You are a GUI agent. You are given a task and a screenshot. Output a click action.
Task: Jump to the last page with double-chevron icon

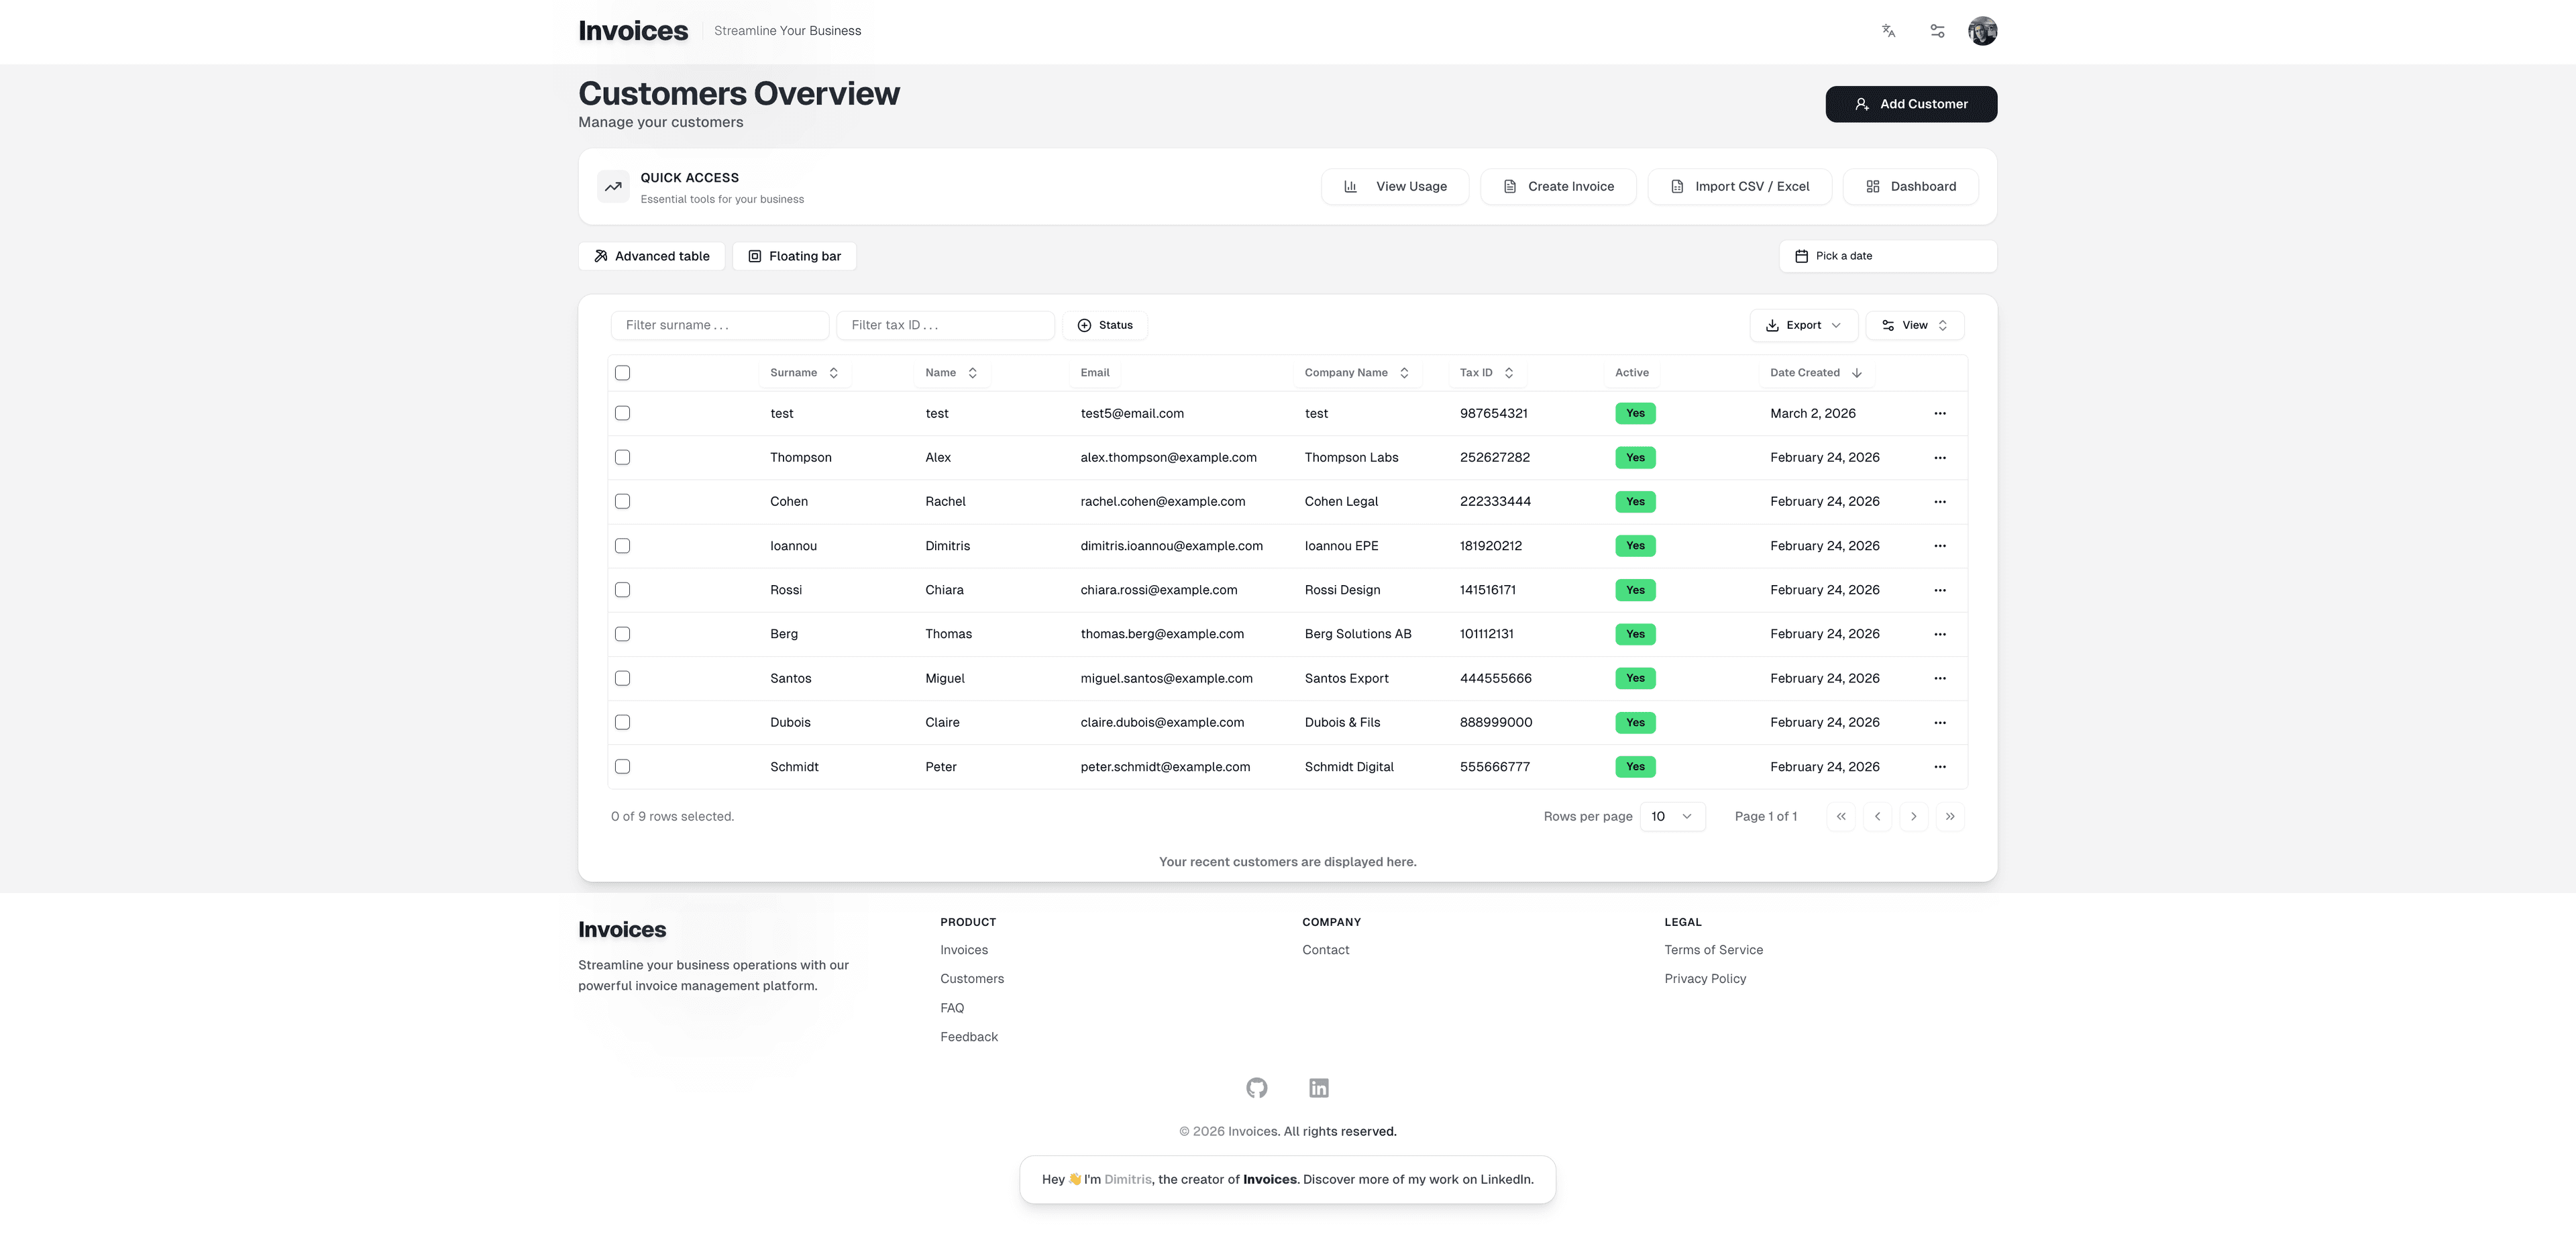tap(1950, 816)
